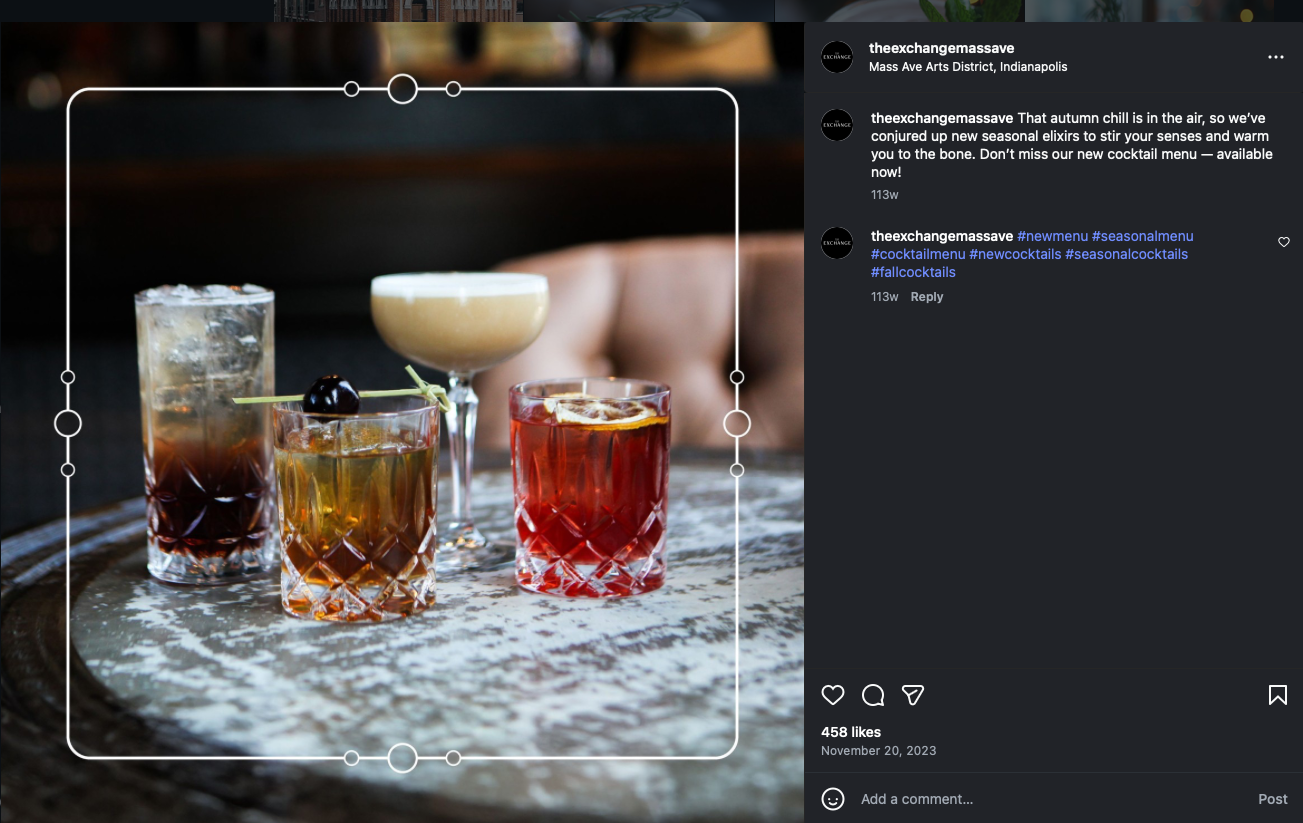Click the Post comment button
1303x823 pixels.
coord(1272,799)
